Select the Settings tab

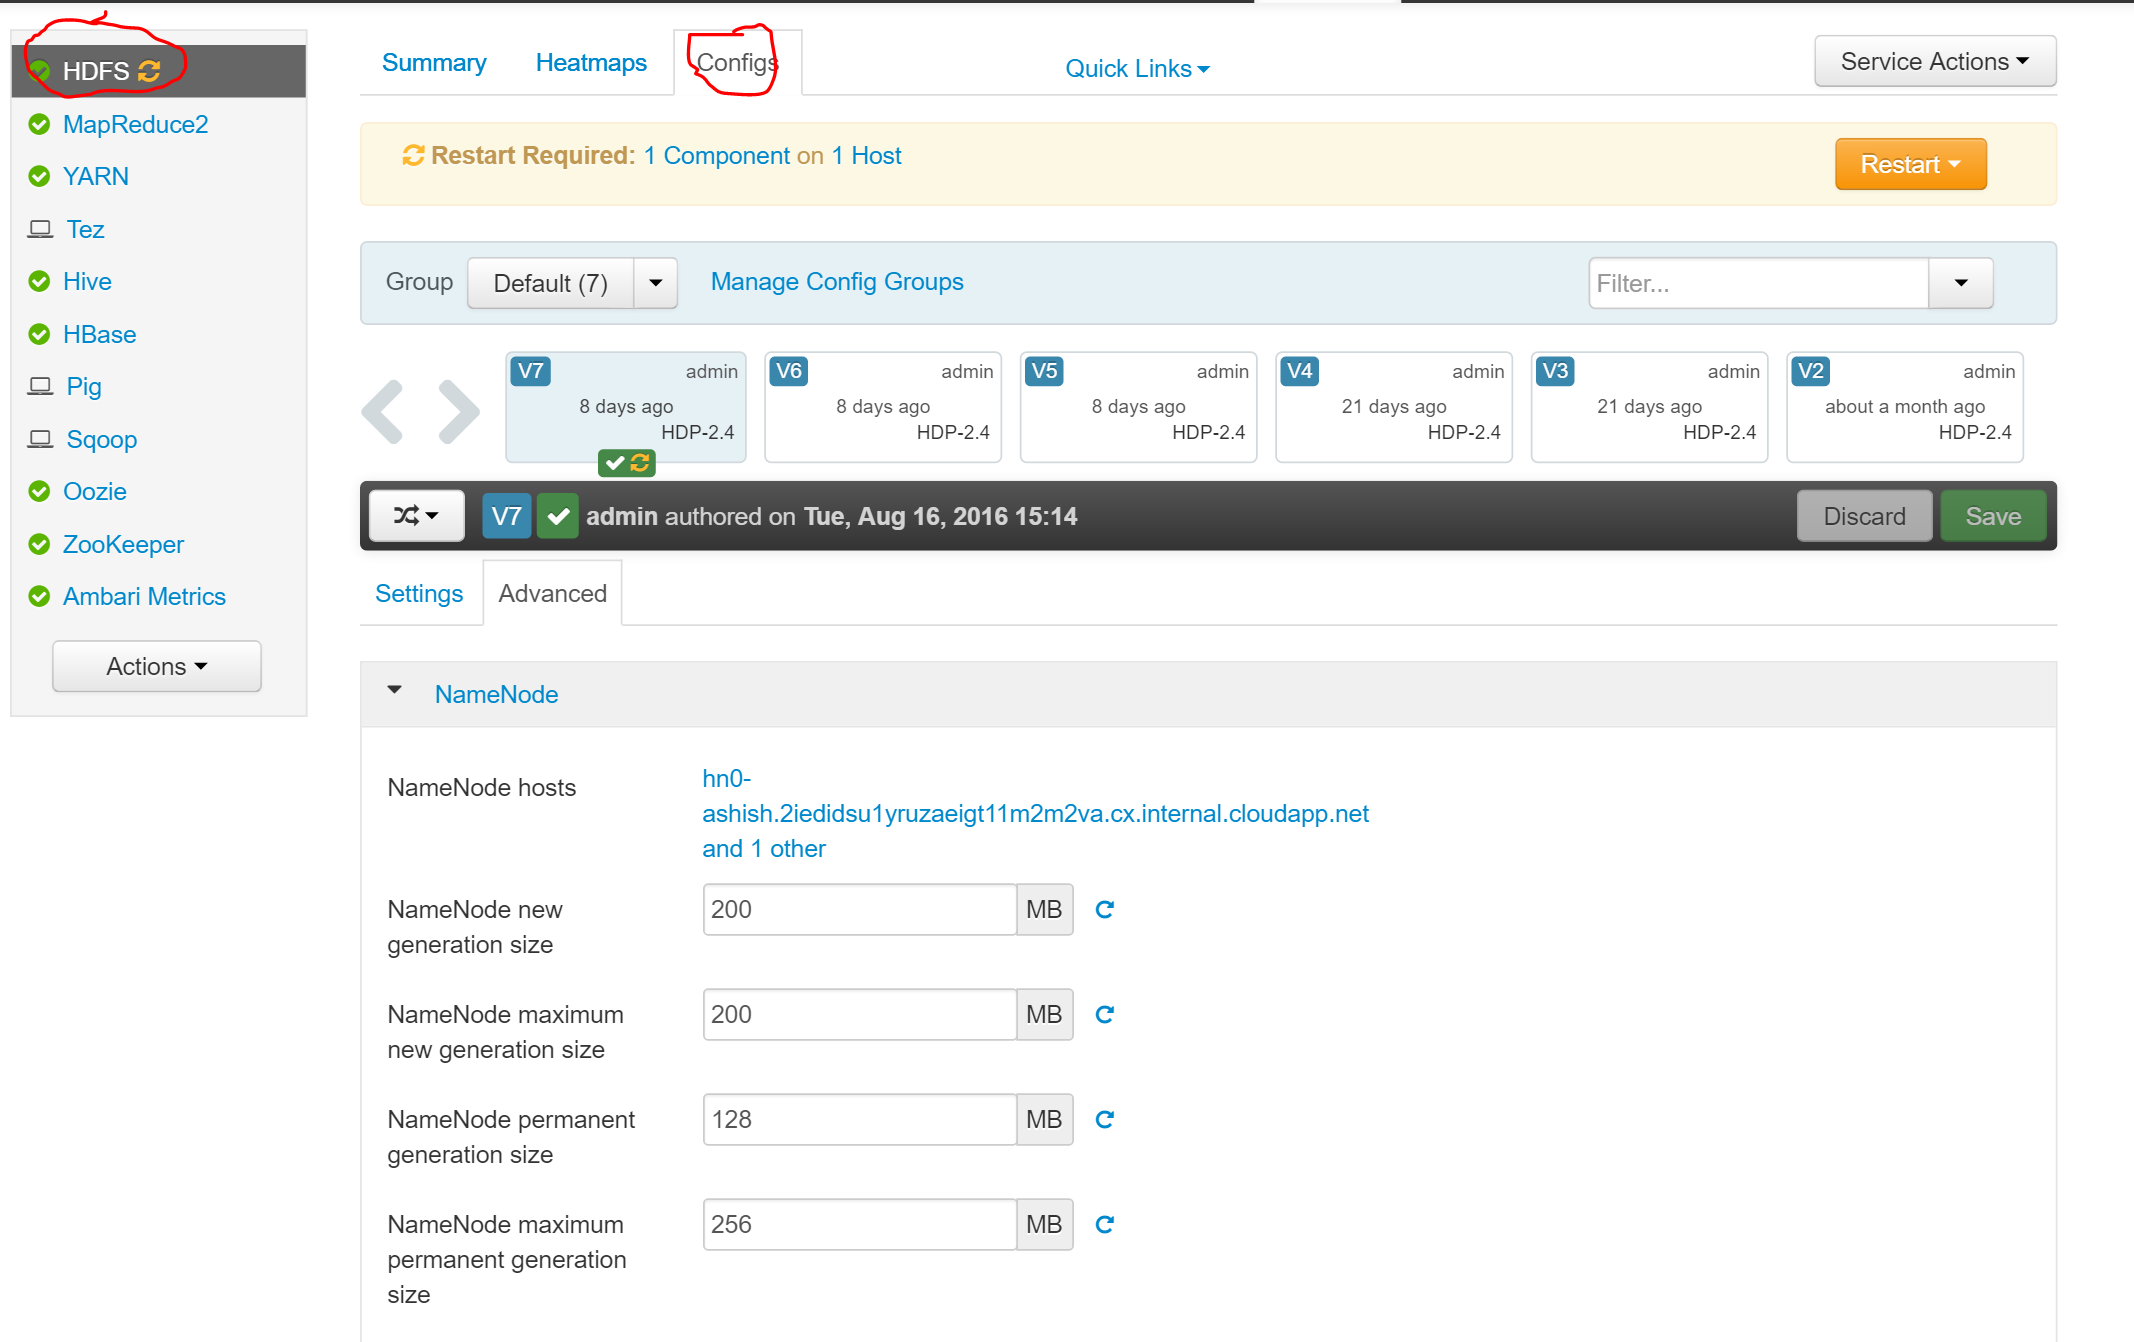tap(419, 594)
